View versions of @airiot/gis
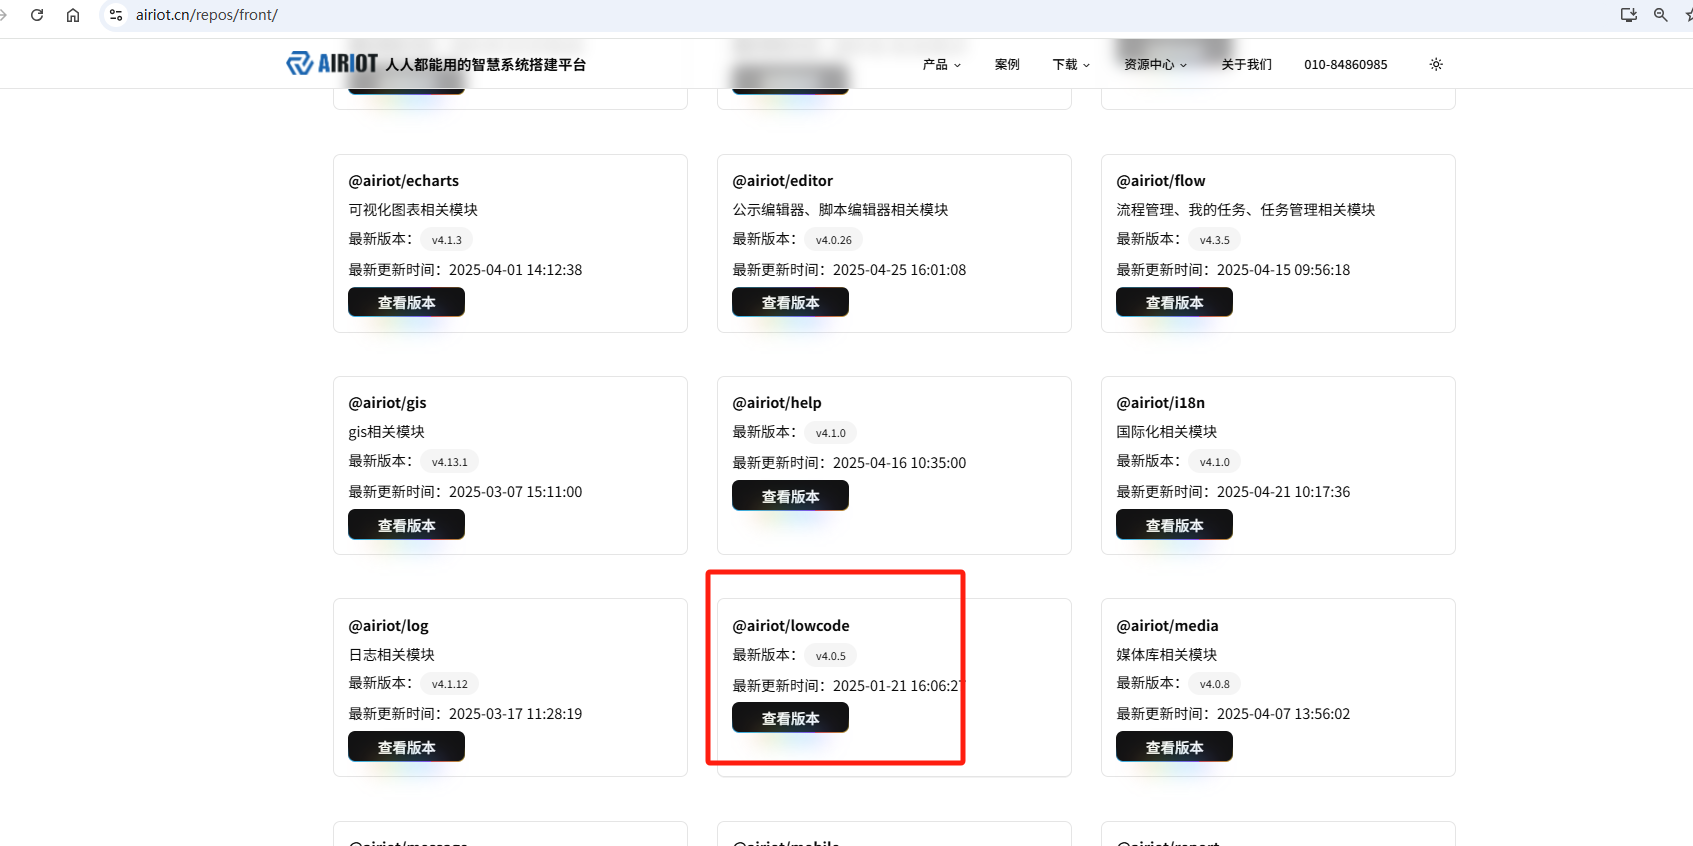This screenshot has width=1693, height=846. click(406, 525)
